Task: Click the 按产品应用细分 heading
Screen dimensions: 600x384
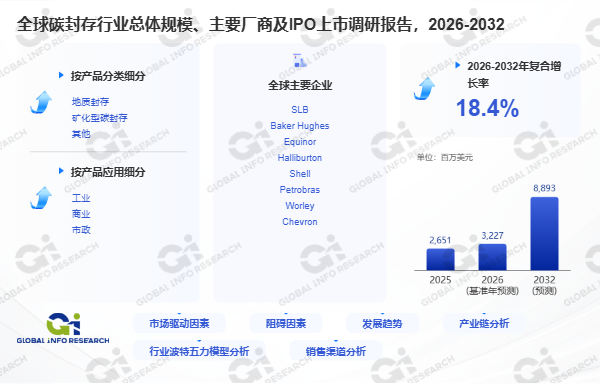Action: click(108, 172)
